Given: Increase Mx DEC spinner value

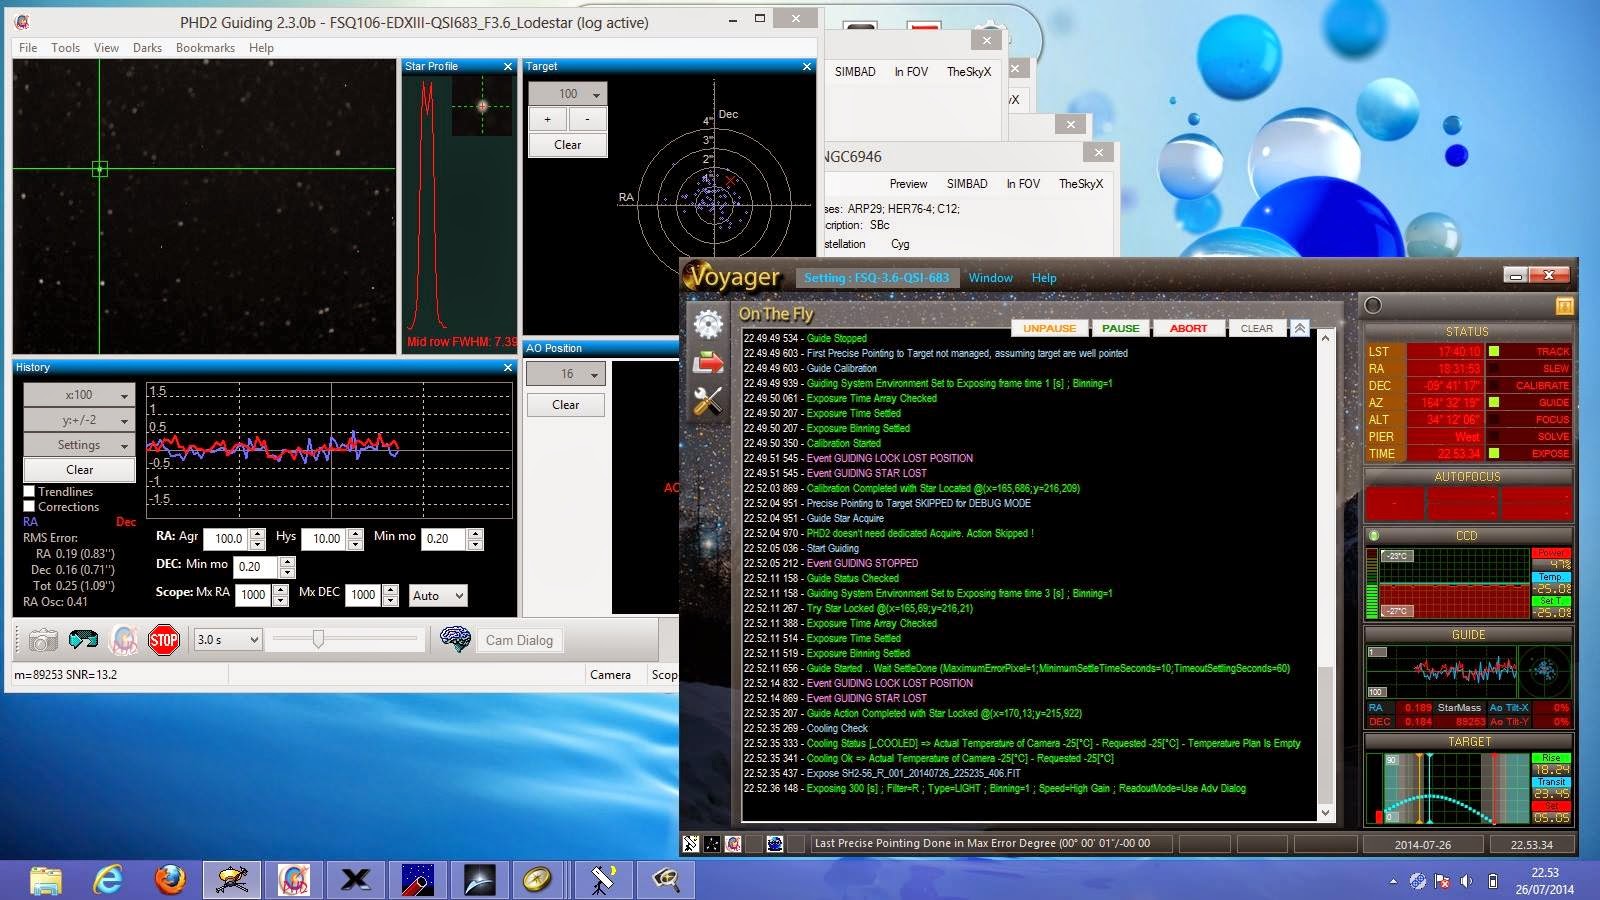Looking at the screenshot, I should (x=391, y=589).
